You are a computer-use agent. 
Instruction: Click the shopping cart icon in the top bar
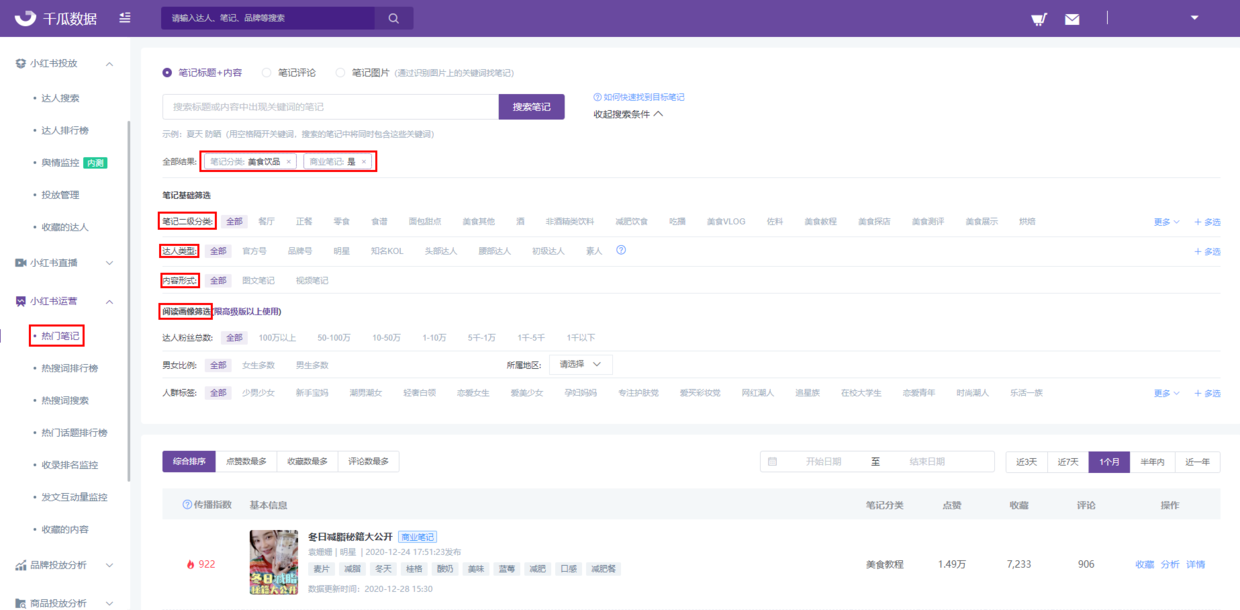click(1040, 18)
